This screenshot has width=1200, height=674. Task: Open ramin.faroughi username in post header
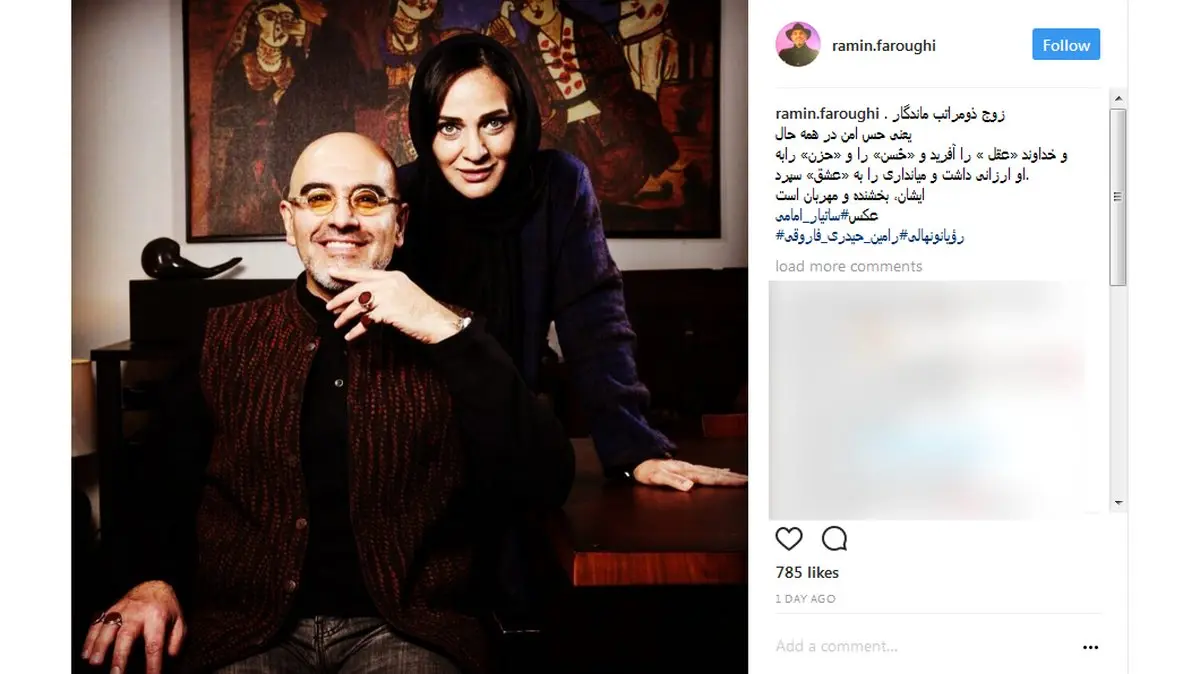884,45
